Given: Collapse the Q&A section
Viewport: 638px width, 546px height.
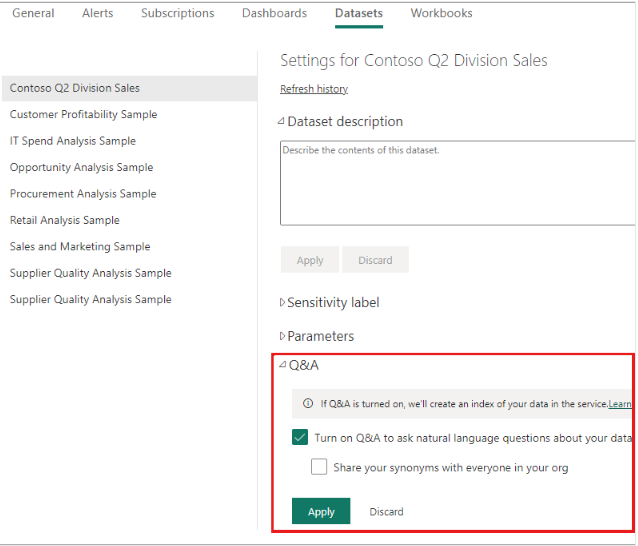Looking at the screenshot, I should coord(282,365).
